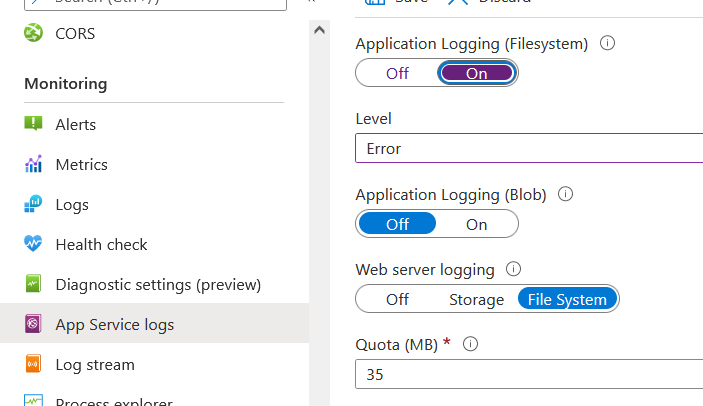Select On for Application Logging (Filesystem)
703x406 pixels.
(x=476, y=73)
